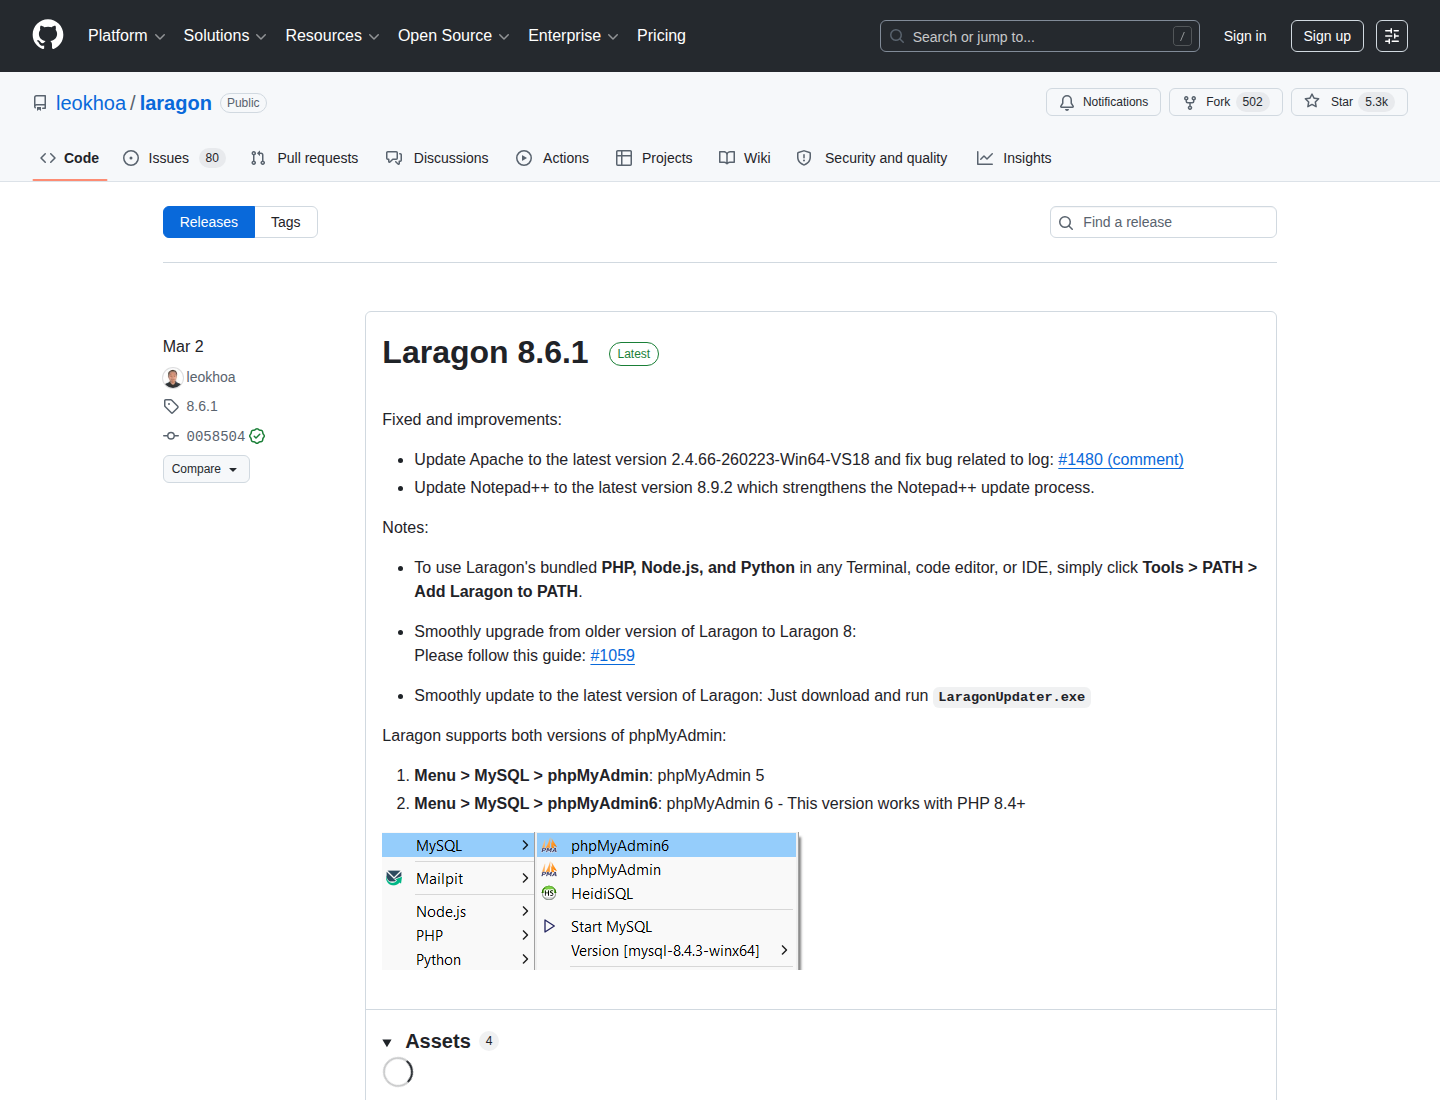Screen dimensions: 1440x1100
Task: Open the Projects tab
Action: pos(654,158)
